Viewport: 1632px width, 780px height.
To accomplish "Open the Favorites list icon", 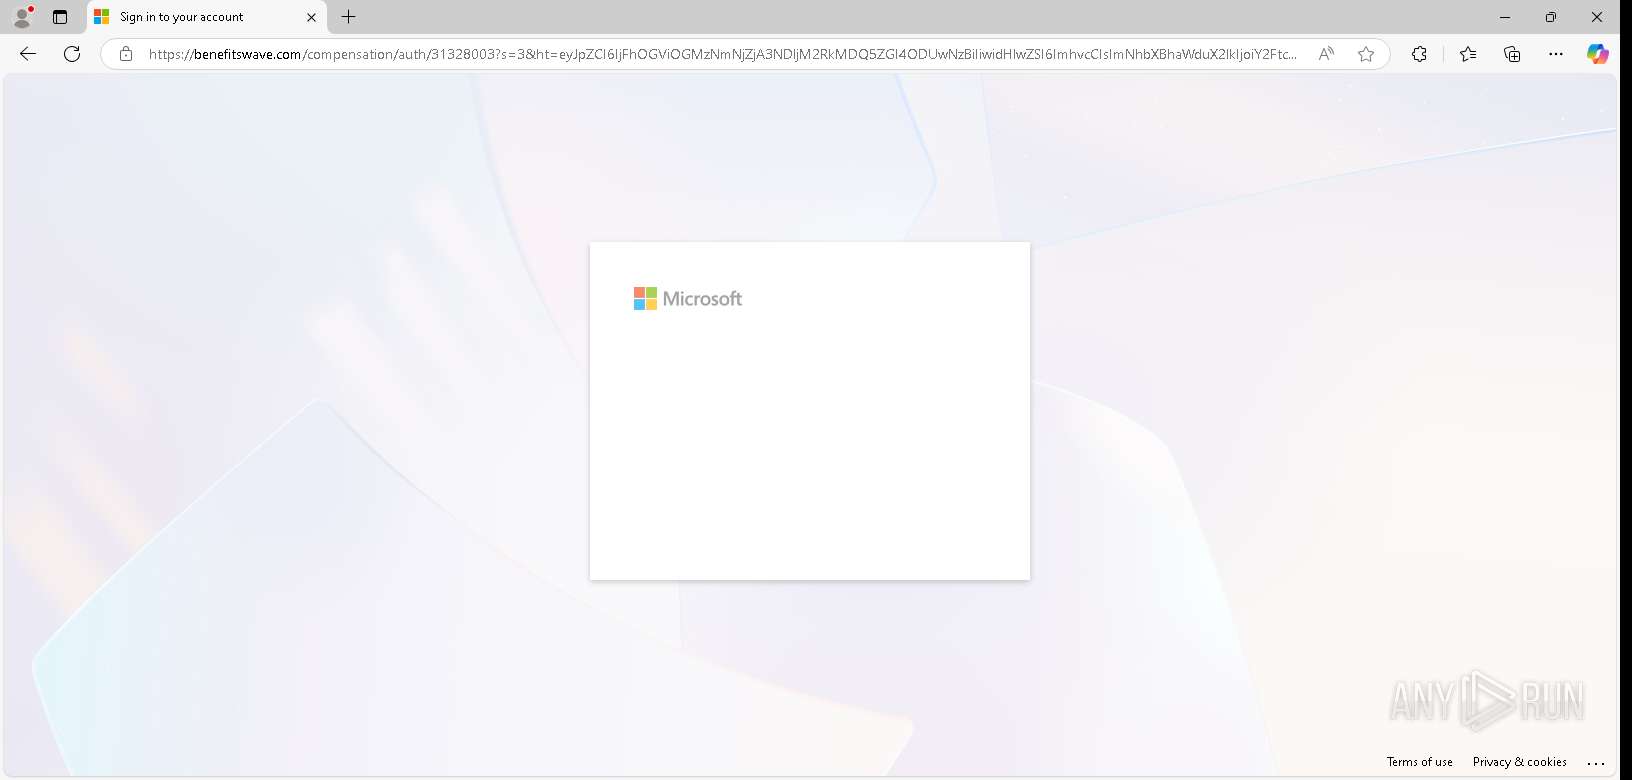I will [x=1468, y=54].
